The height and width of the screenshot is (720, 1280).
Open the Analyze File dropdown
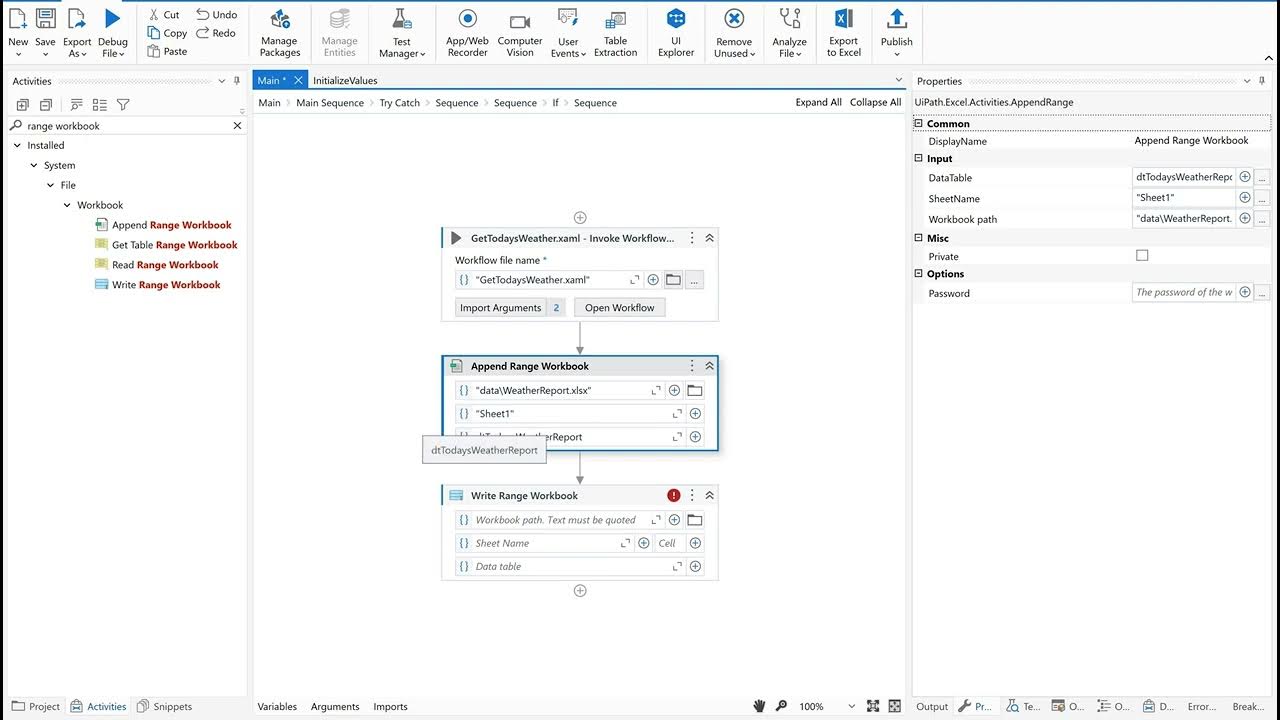pos(790,47)
